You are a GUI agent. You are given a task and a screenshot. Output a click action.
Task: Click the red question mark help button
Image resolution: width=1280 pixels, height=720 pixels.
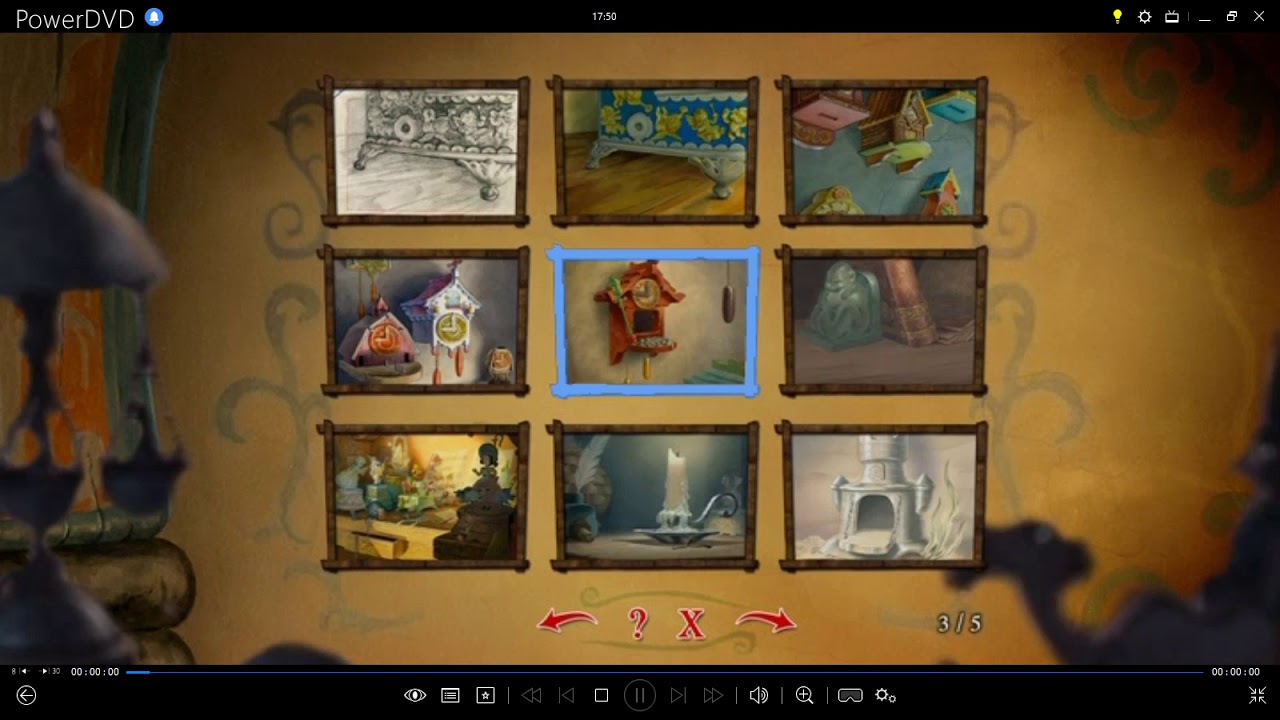(638, 623)
